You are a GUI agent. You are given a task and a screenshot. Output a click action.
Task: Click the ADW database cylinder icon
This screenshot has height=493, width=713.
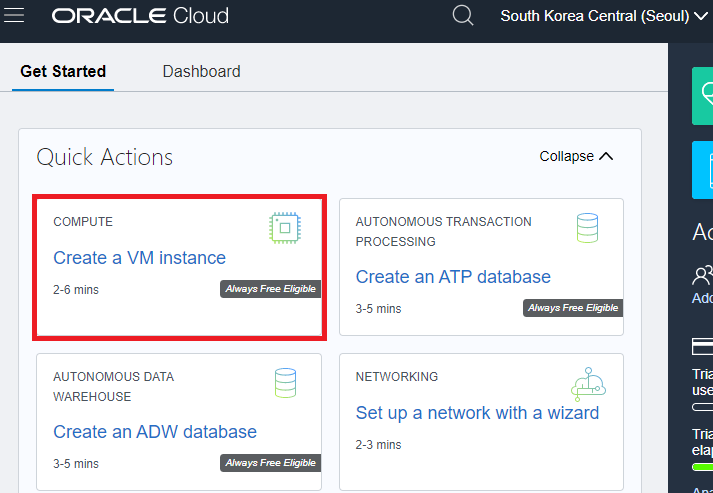285,383
